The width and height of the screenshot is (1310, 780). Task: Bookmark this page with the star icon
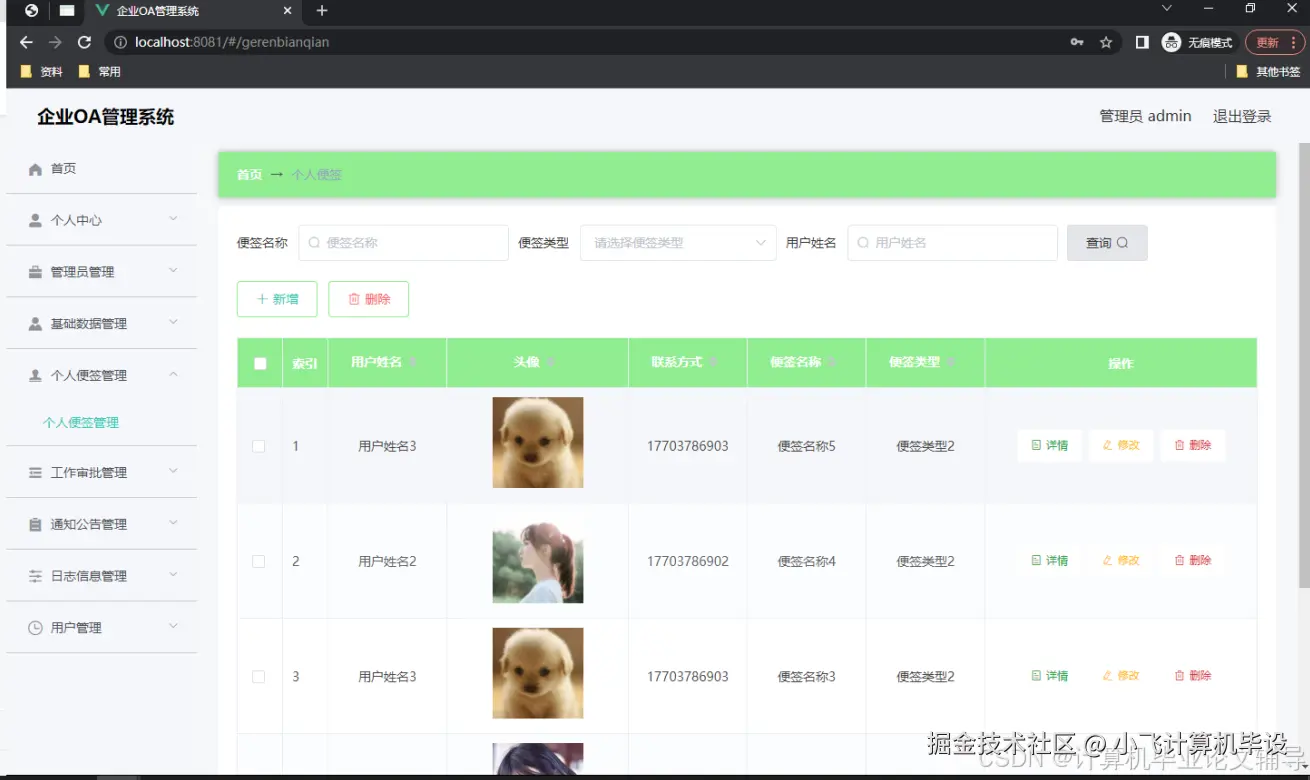point(1106,42)
